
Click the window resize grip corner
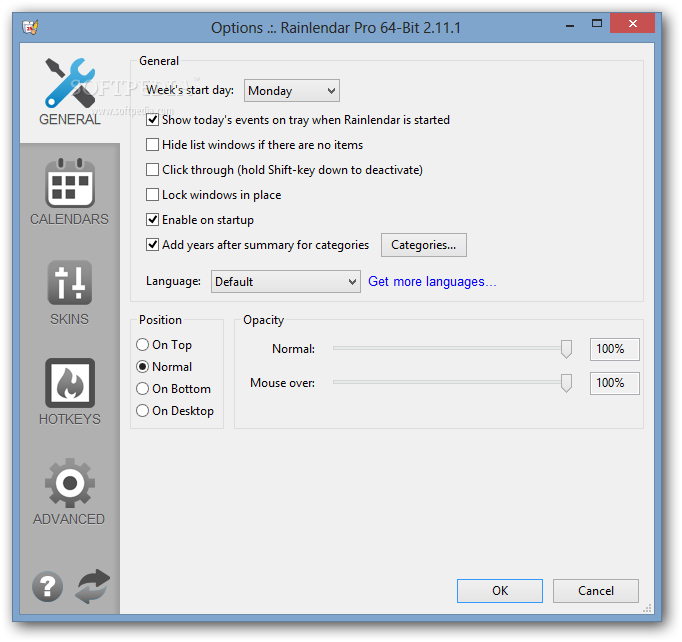point(648,608)
